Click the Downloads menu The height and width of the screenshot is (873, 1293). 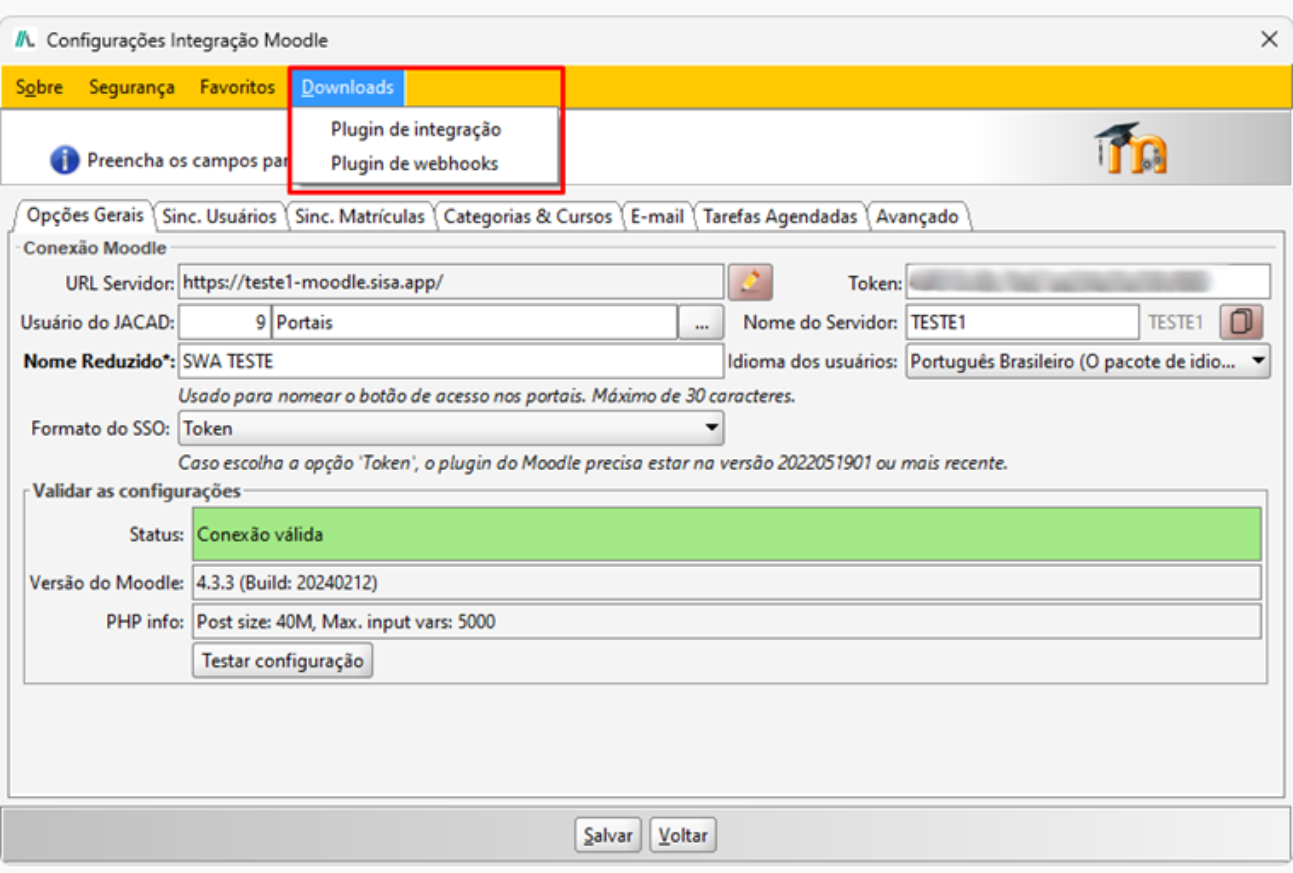point(348,87)
